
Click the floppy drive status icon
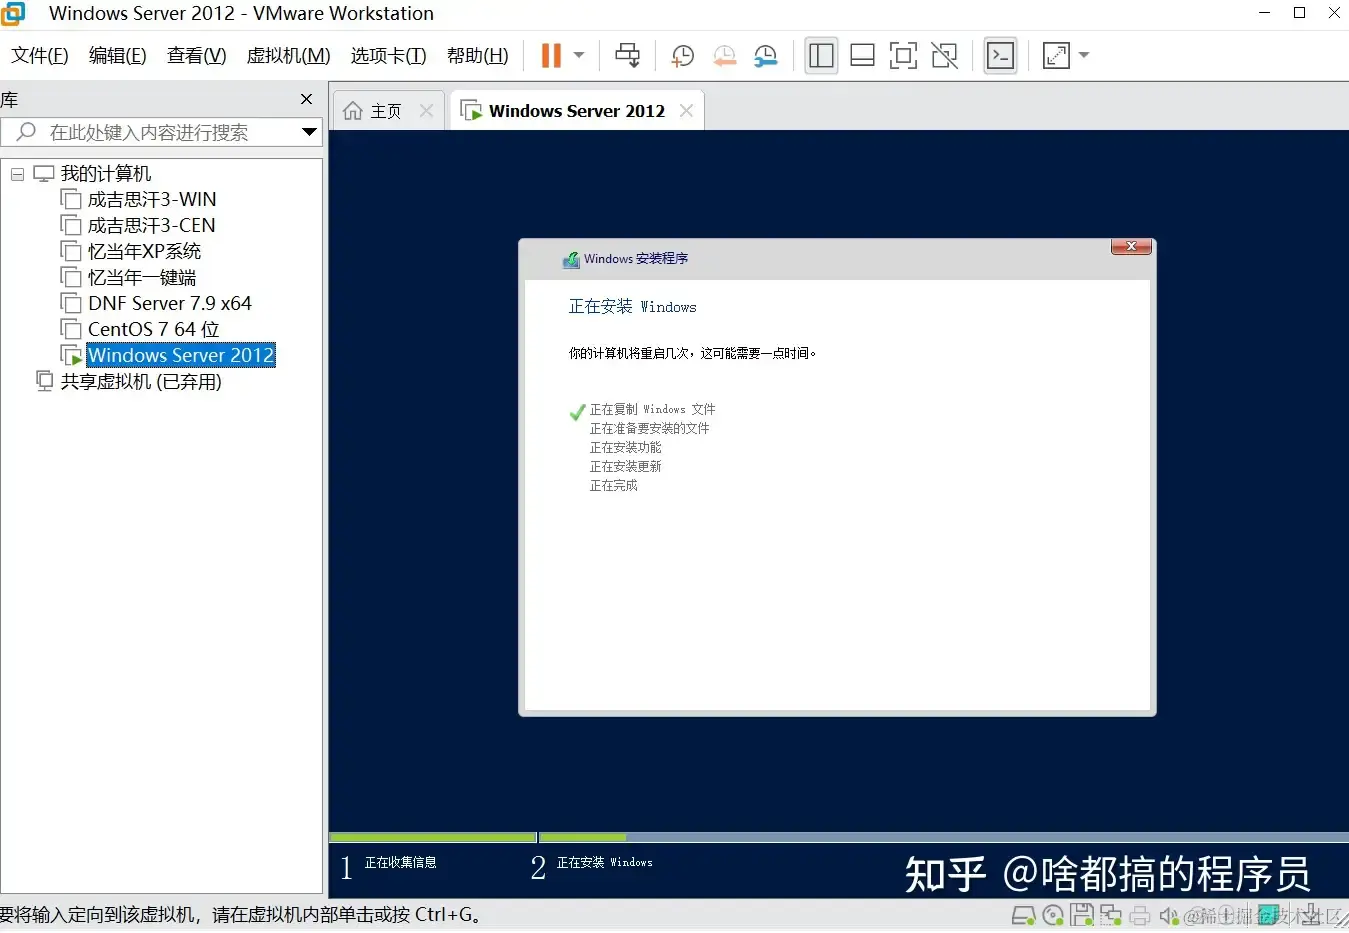pyautogui.click(x=1081, y=916)
